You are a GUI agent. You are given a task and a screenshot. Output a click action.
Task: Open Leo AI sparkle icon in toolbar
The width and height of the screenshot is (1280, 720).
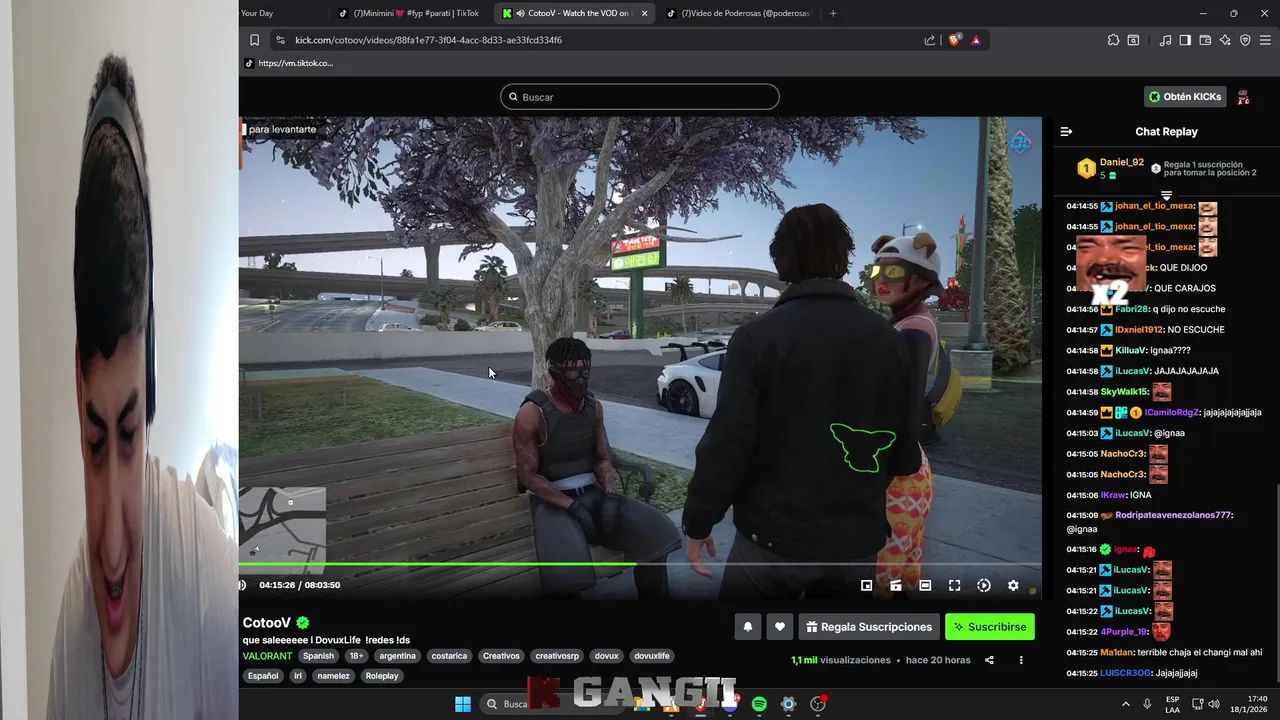1225,40
